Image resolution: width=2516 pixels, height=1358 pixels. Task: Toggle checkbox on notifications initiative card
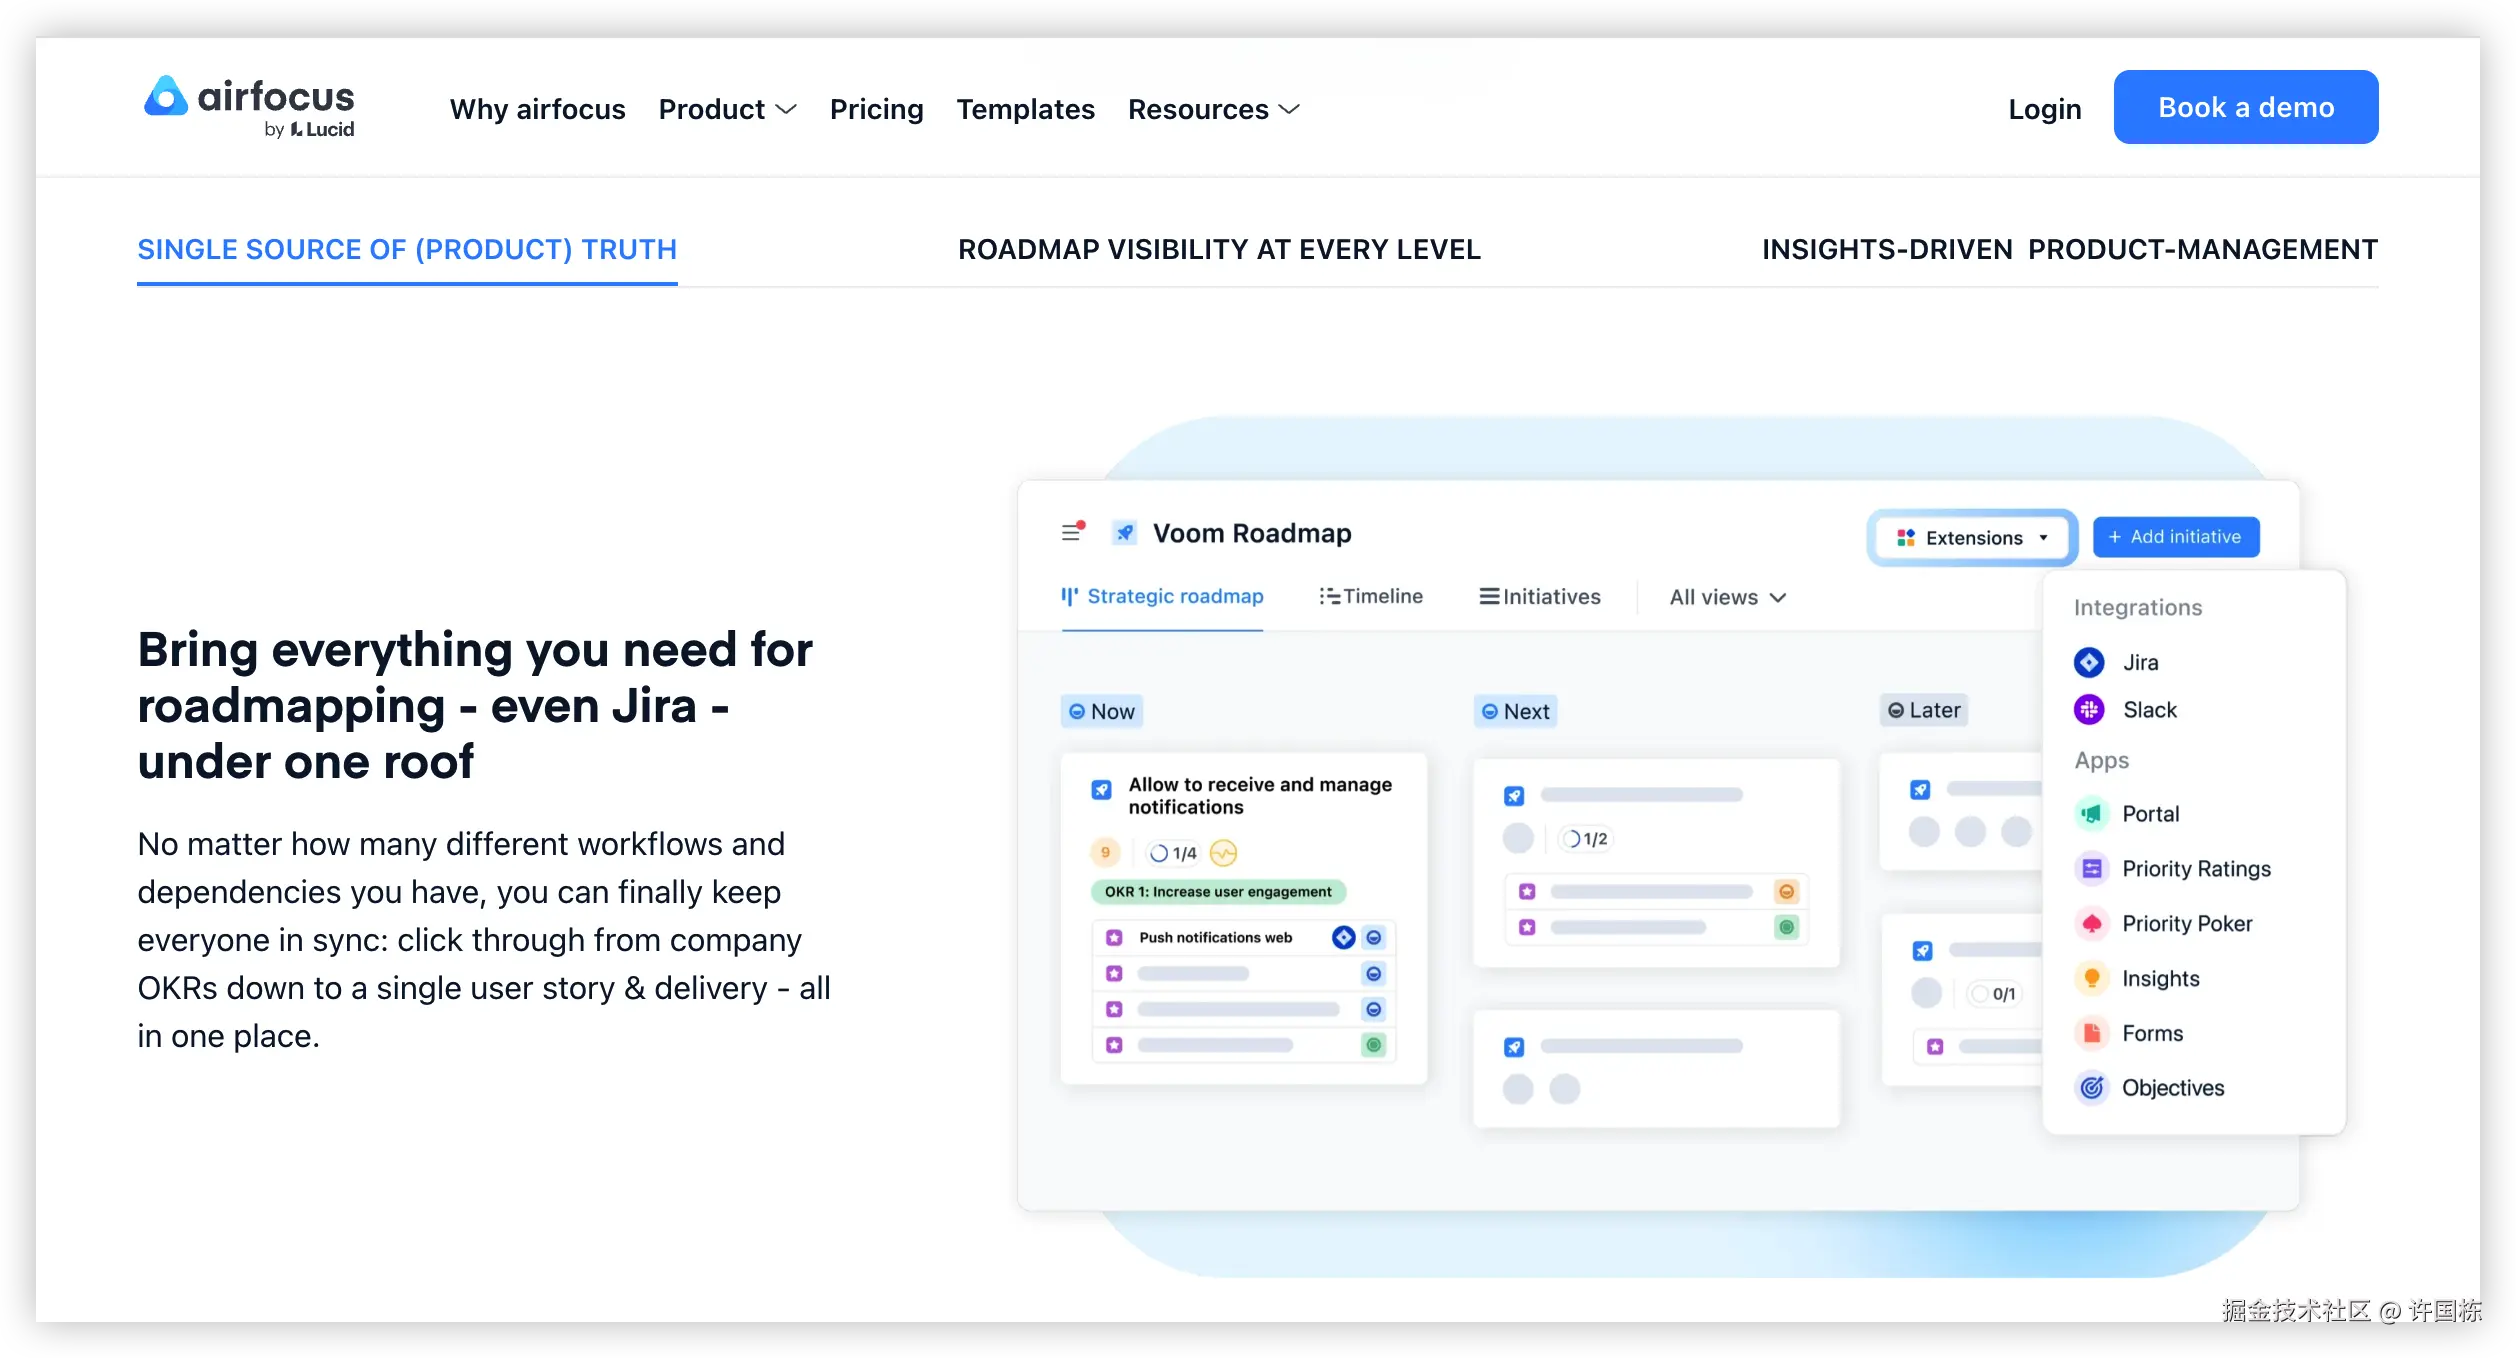(x=1101, y=790)
